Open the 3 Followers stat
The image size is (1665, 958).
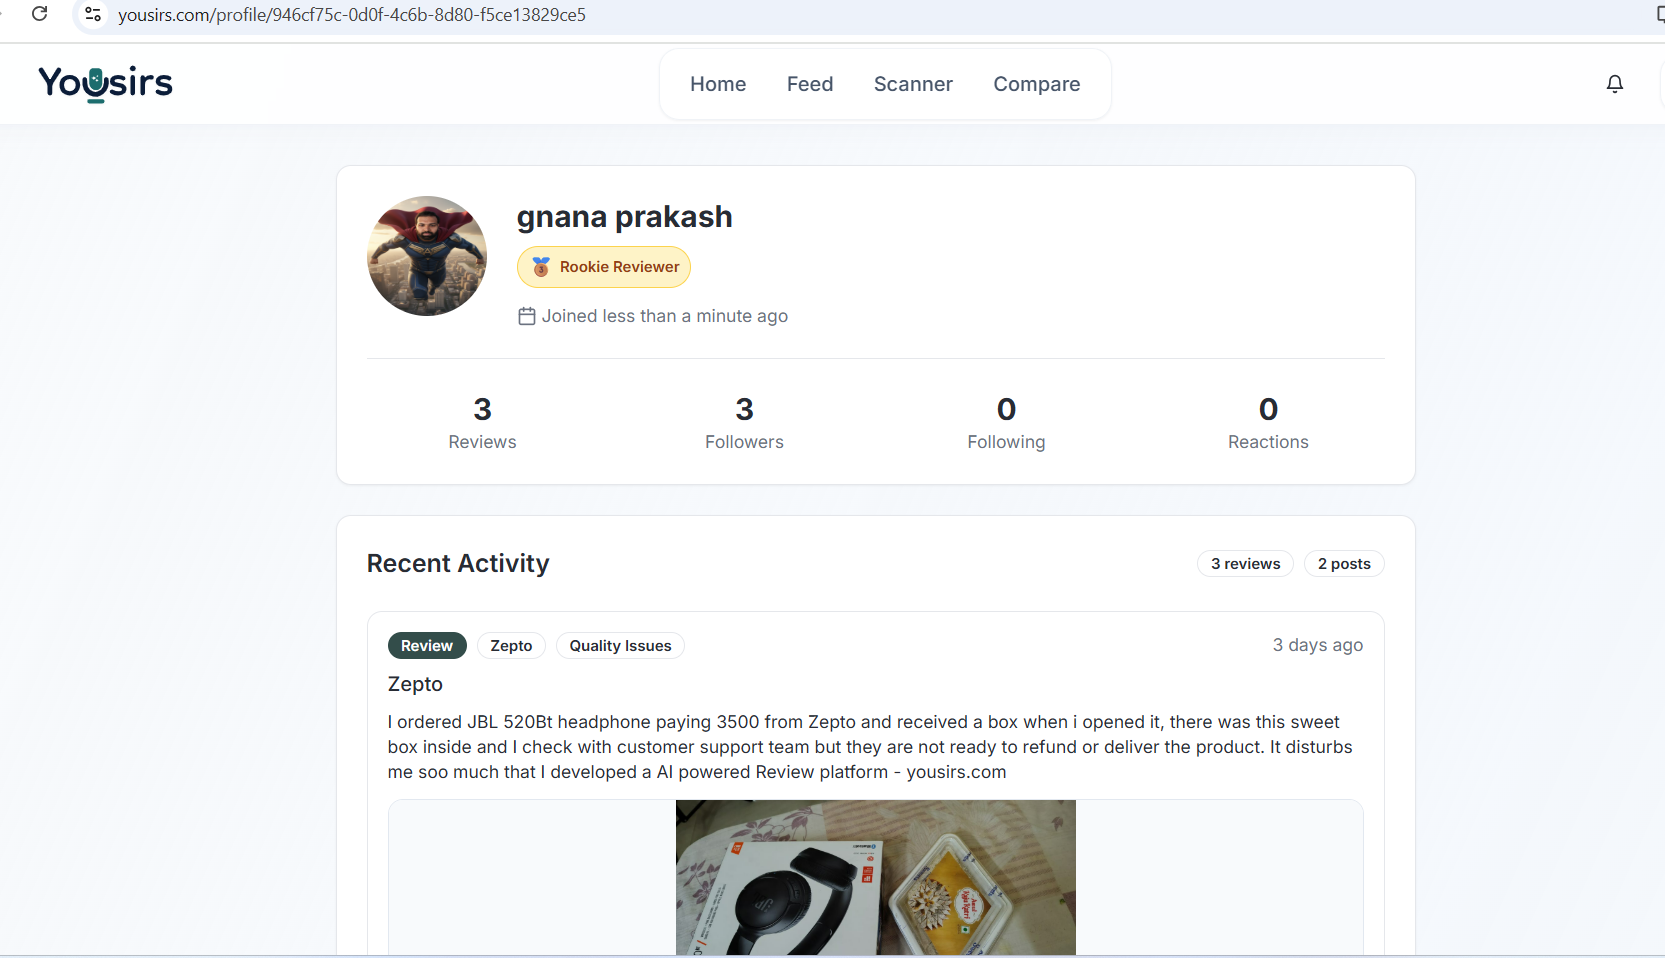[x=744, y=422]
